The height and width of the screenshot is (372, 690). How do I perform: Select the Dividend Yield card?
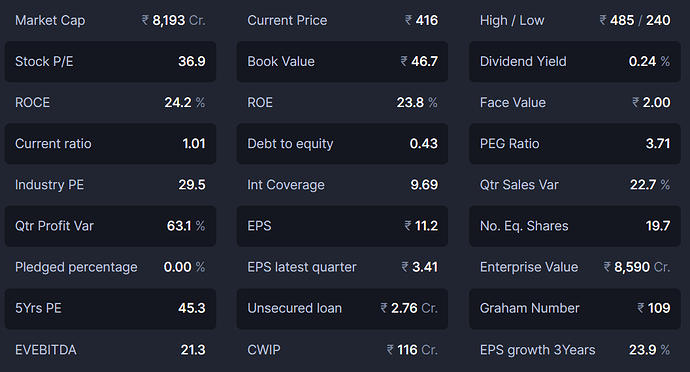click(x=575, y=62)
